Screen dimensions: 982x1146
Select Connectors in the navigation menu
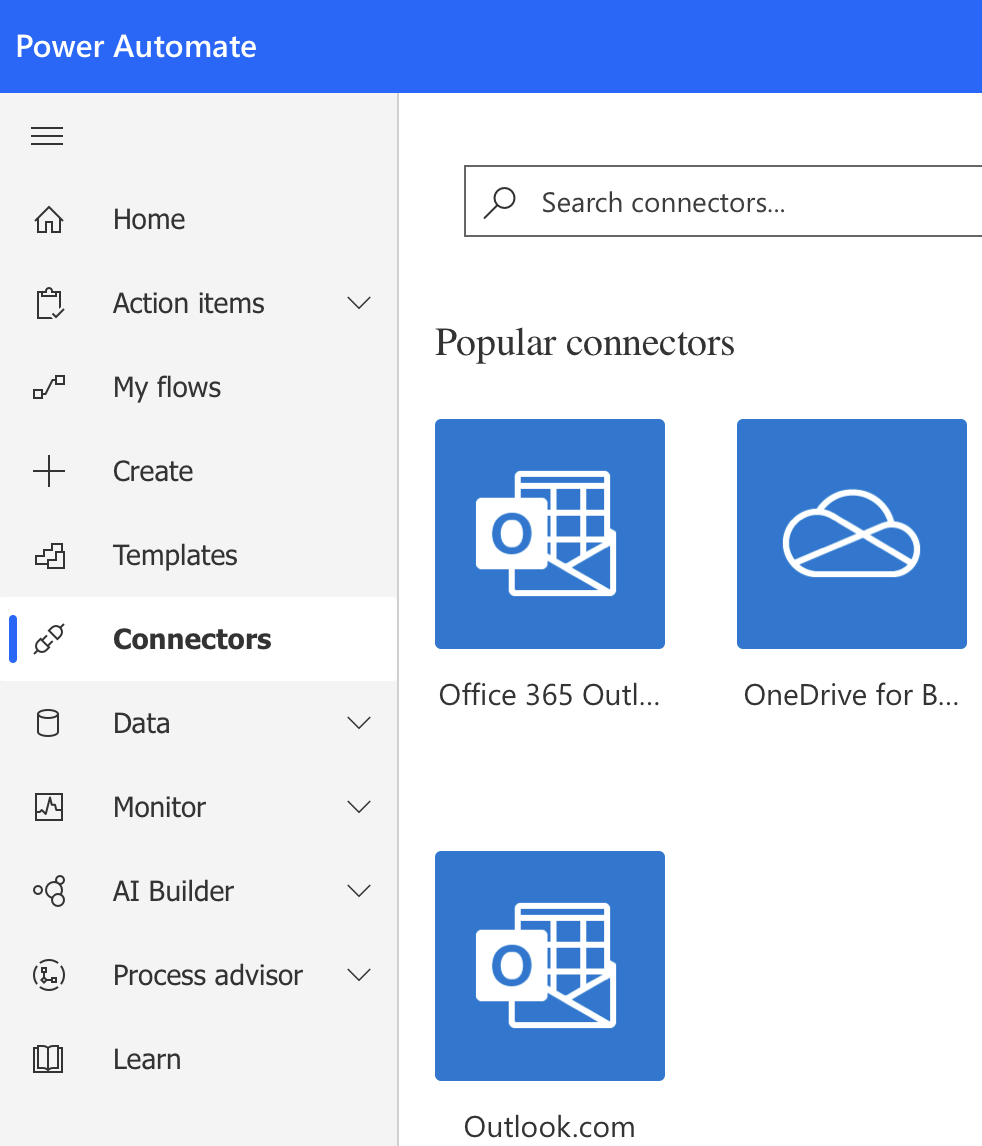(192, 639)
